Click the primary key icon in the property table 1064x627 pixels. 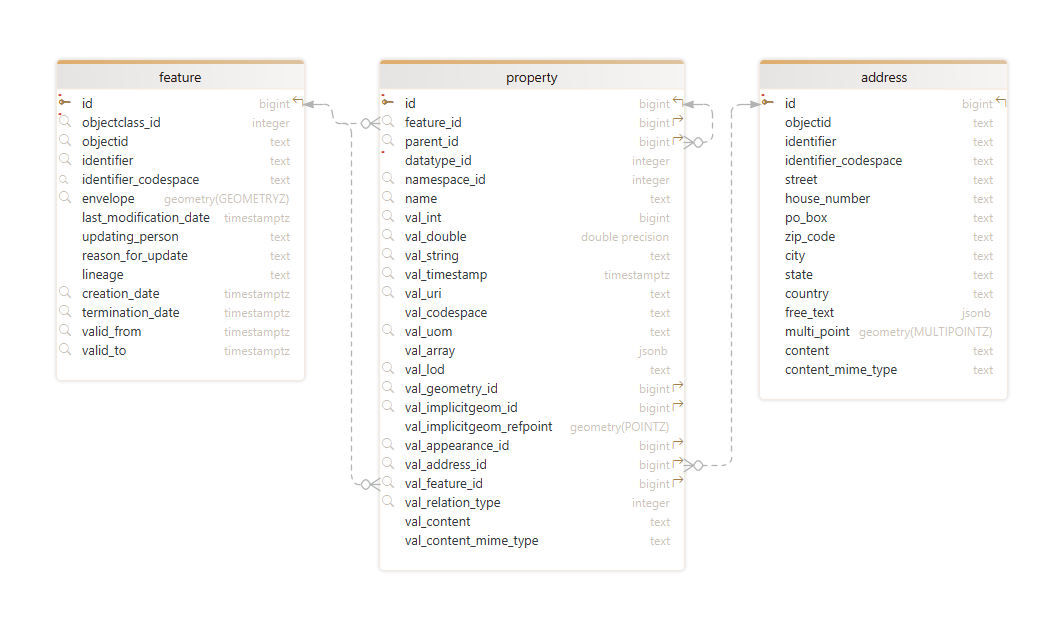[388, 103]
